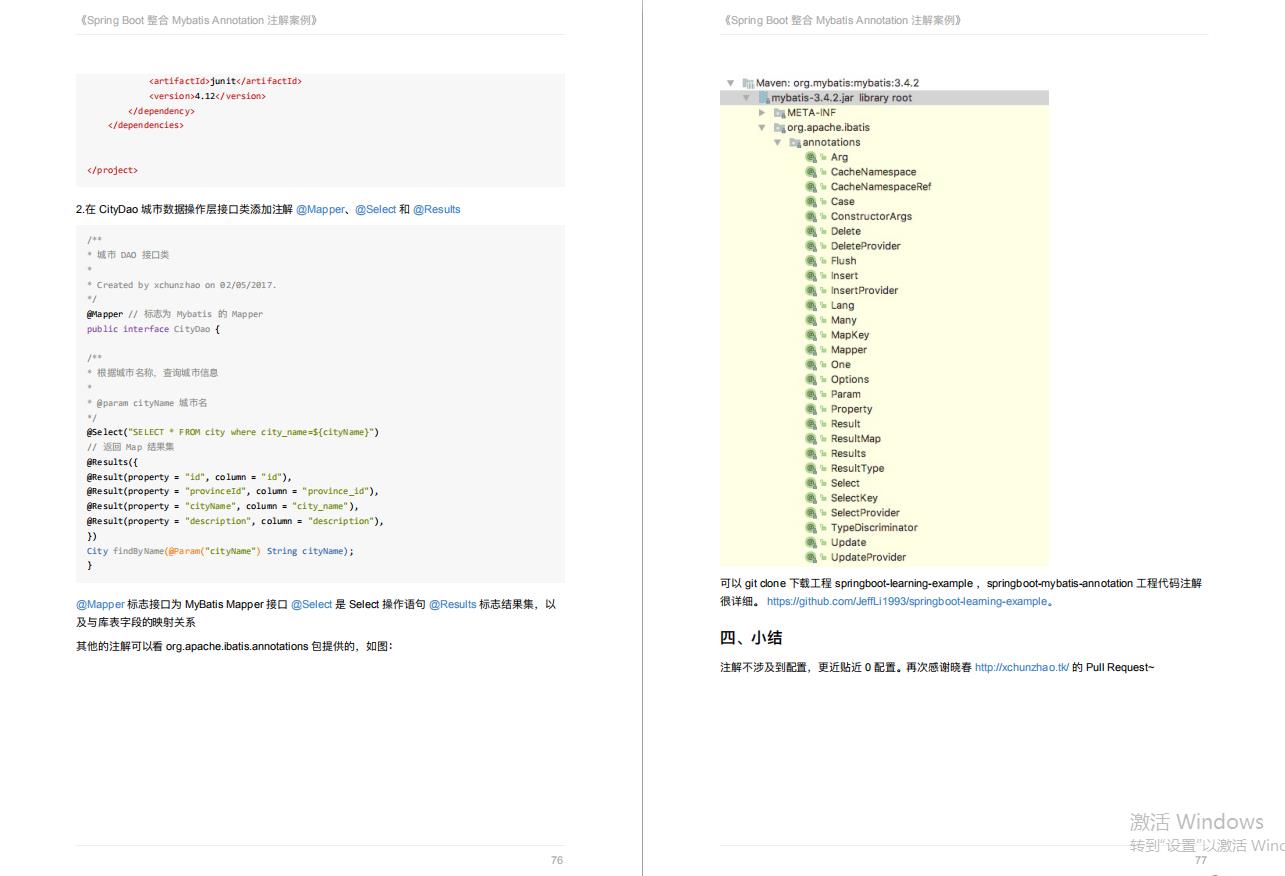Click the Property annotation icon

coord(811,409)
